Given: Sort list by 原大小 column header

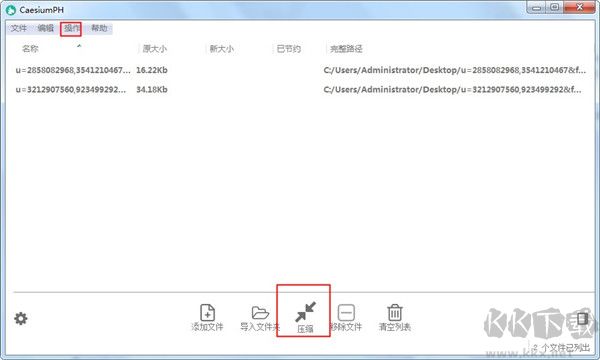Looking at the screenshot, I should tap(155, 49).
